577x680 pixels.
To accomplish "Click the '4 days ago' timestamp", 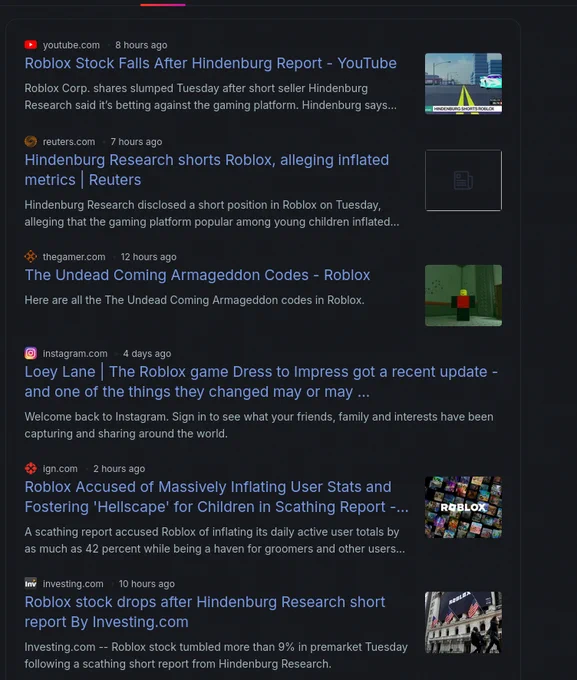I will [147, 353].
